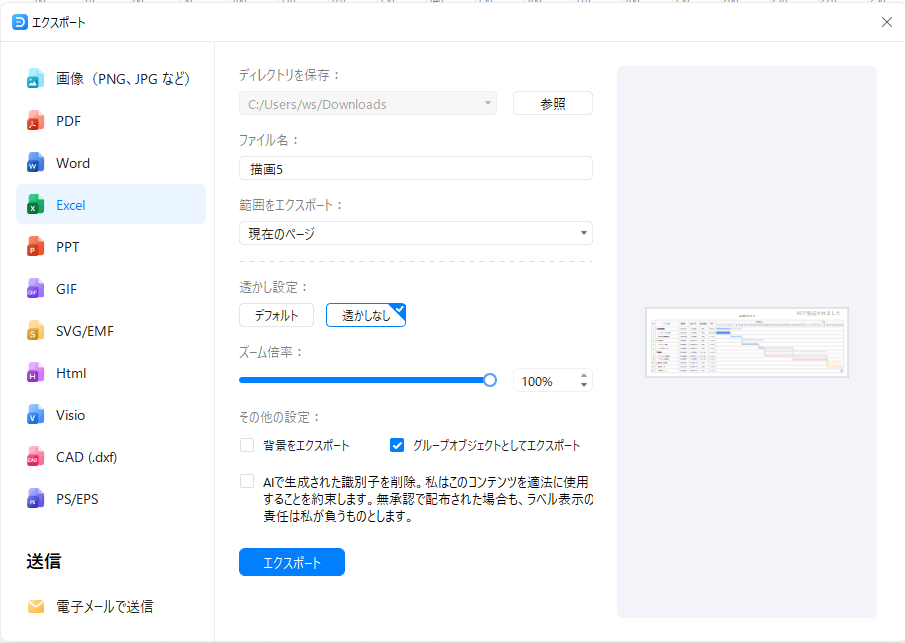Click the CAD (.dxf) icon
This screenshot has height=643, width=905.
coord(36,457)
